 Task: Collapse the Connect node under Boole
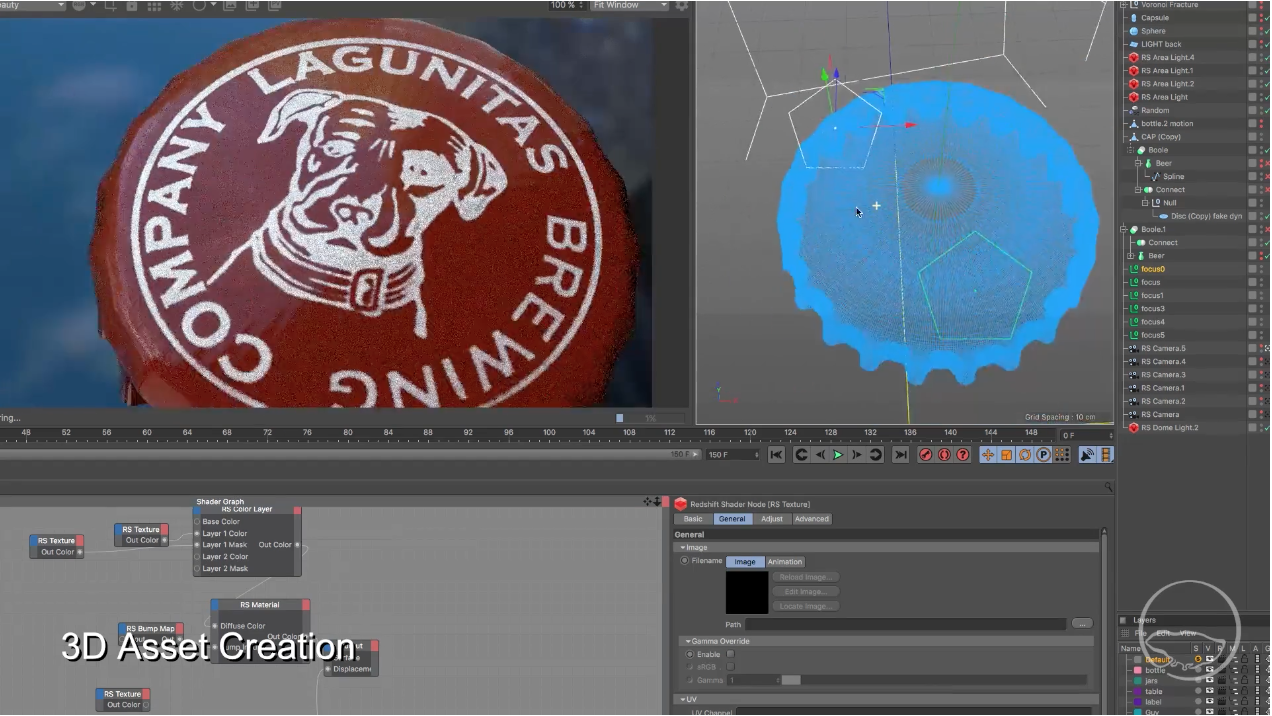tap(1137, 190)
